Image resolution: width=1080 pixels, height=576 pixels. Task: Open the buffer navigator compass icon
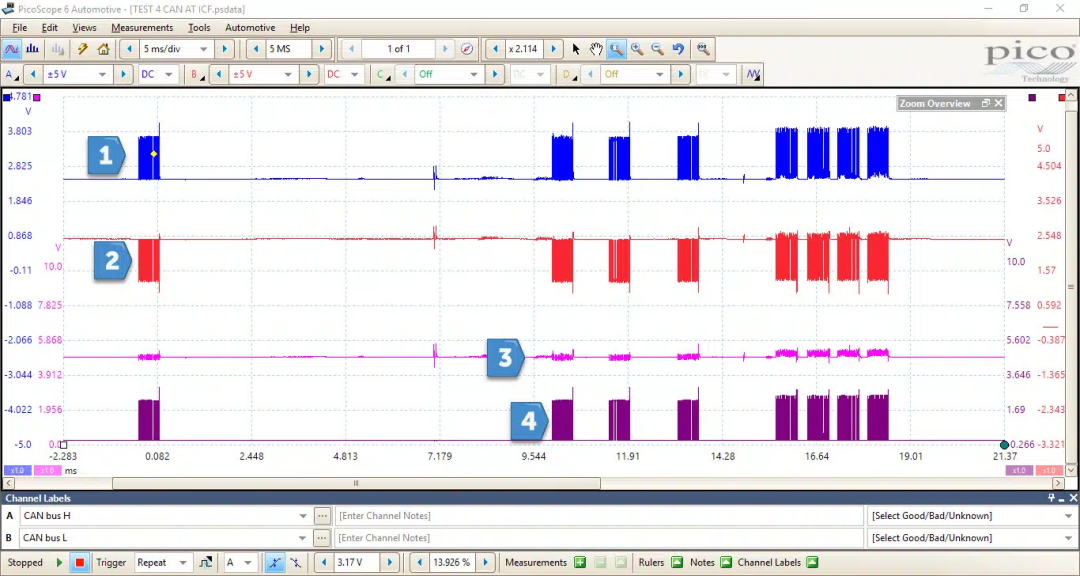coord(467,49)
